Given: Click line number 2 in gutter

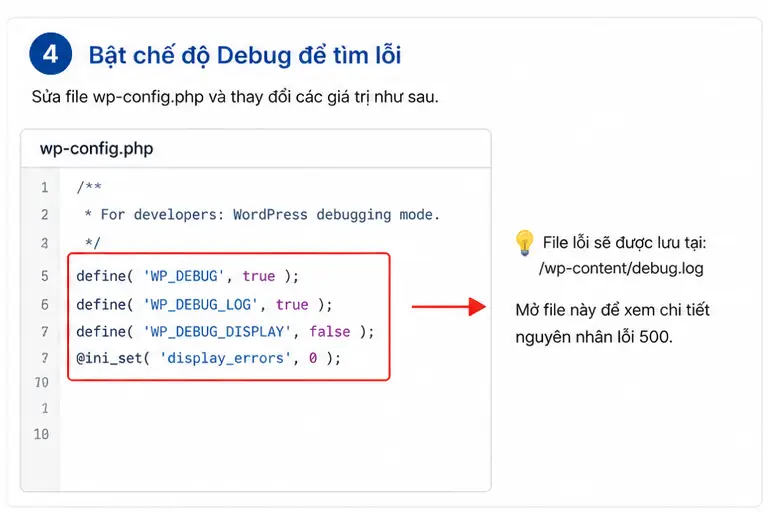Looking at the screenshot, I should pyautogui.click(x=45, y=215).
